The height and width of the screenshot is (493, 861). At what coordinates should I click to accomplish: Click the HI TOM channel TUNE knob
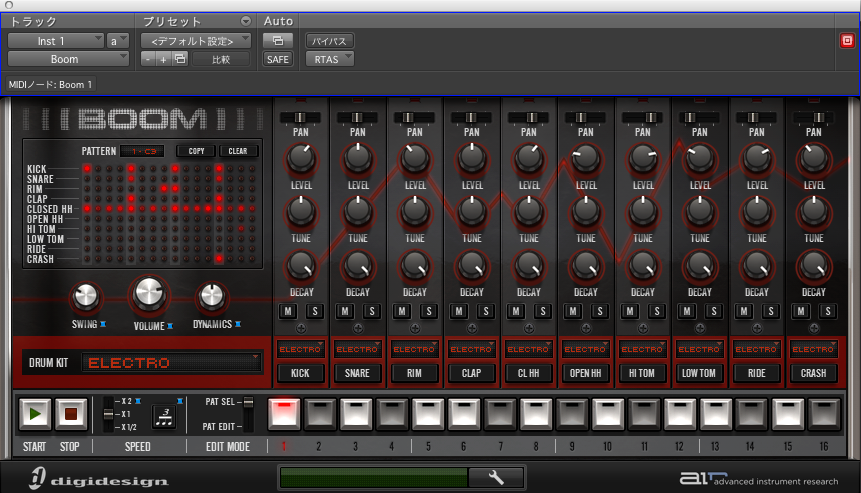point(643,212)
